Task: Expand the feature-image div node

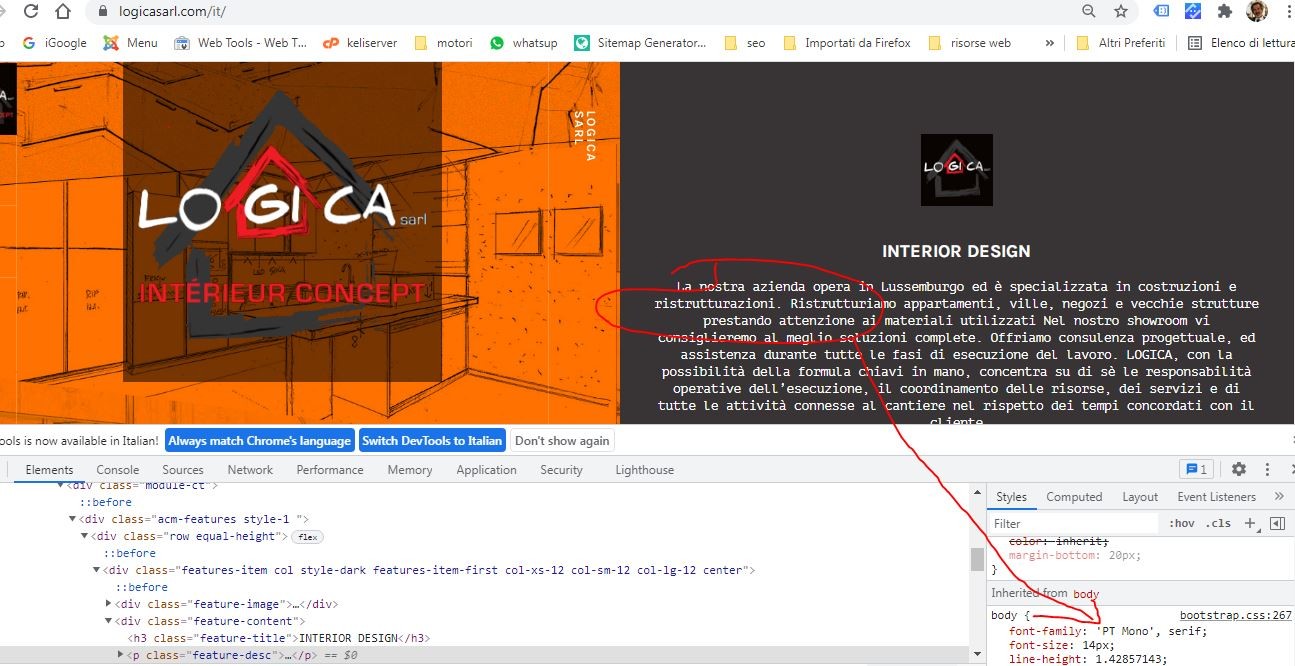Action: (x=109, y=604)
